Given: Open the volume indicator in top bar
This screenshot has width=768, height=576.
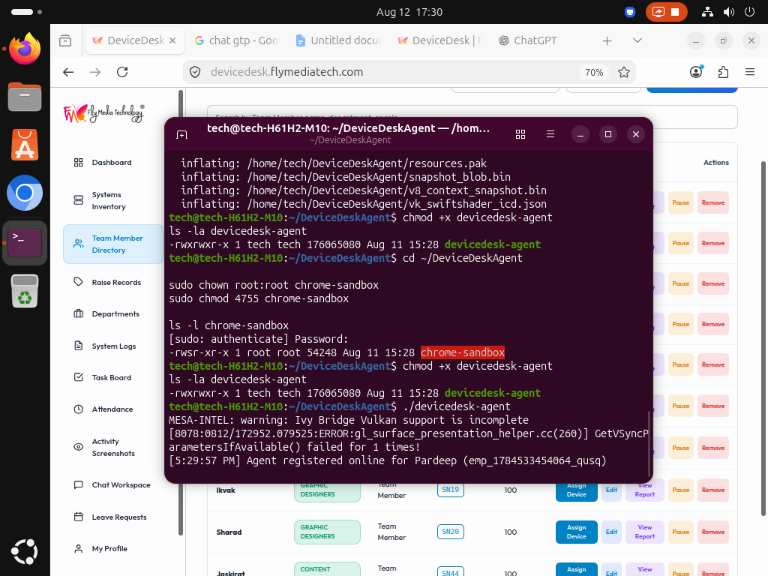Looking at the screenshot, I should (x=728, y=12).
